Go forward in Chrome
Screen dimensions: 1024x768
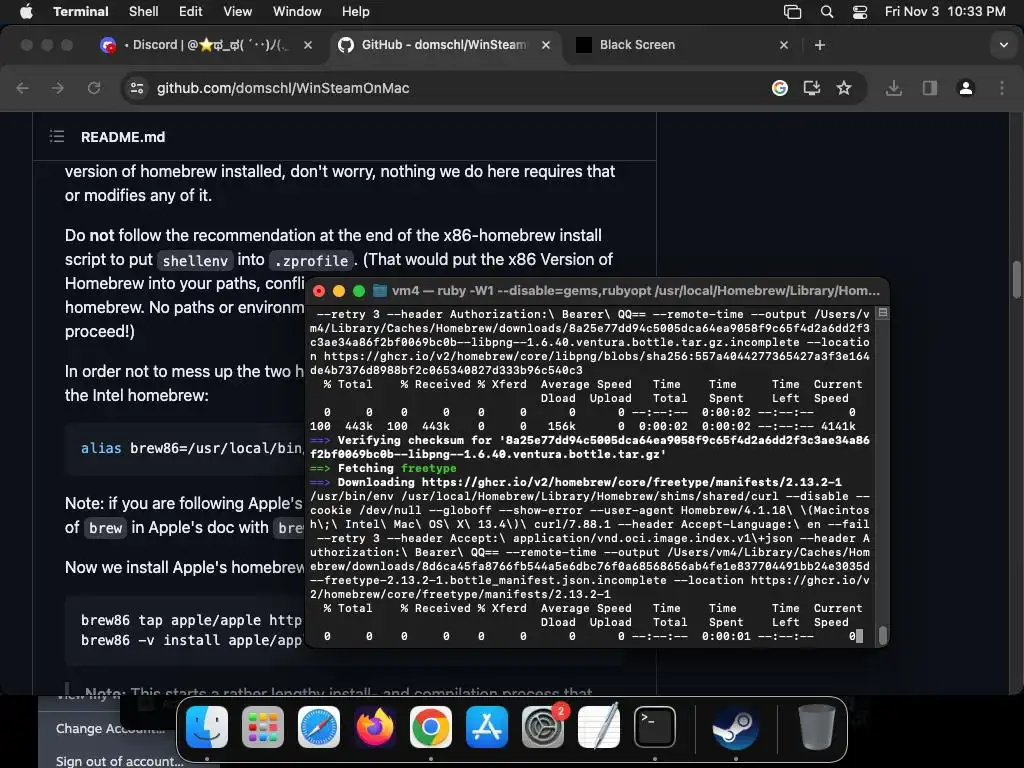(x=58, y=88)
